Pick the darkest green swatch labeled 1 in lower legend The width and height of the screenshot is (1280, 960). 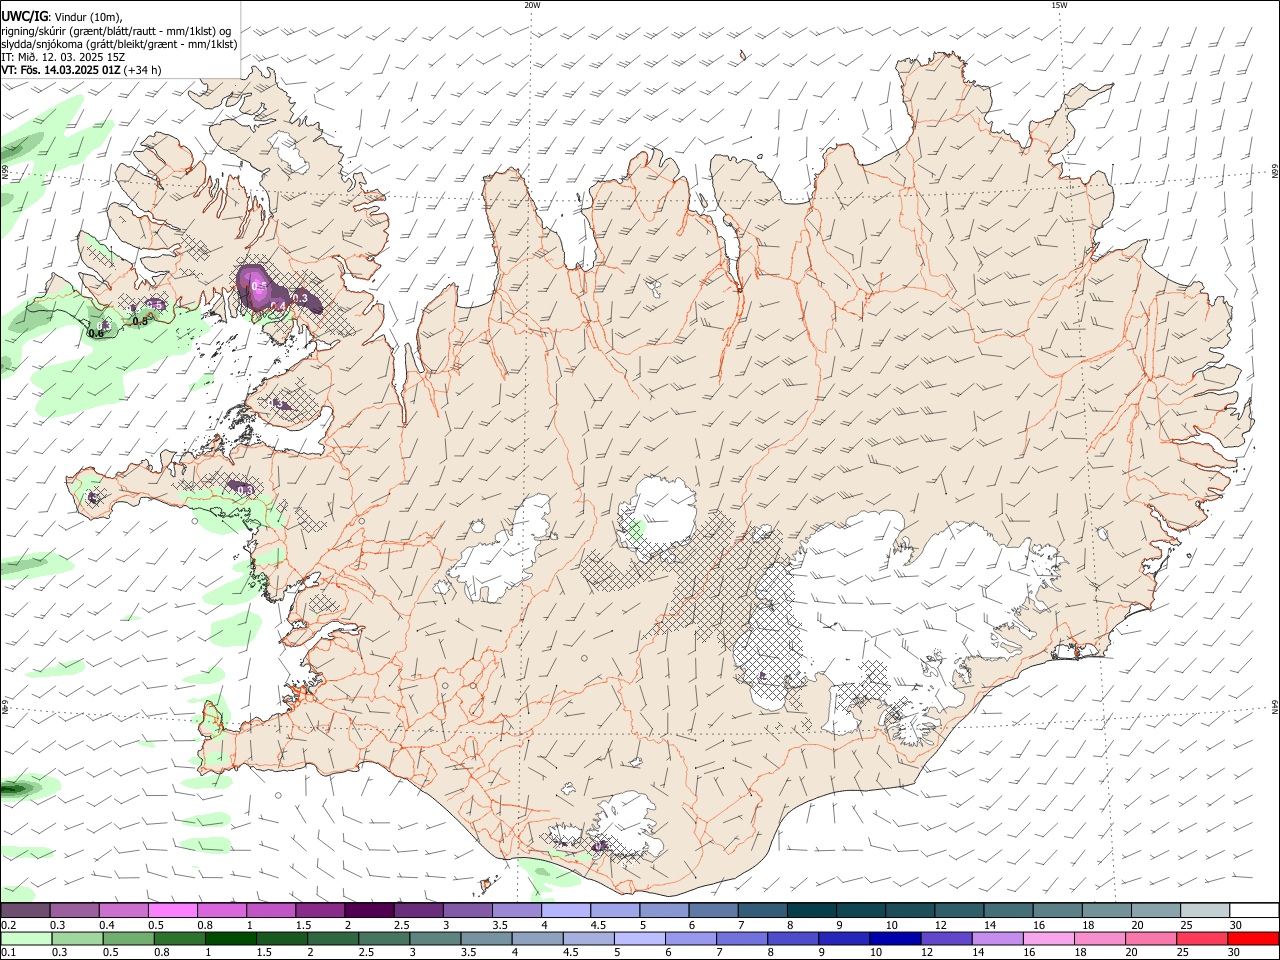pyautogui.click(x=230, y=938)
